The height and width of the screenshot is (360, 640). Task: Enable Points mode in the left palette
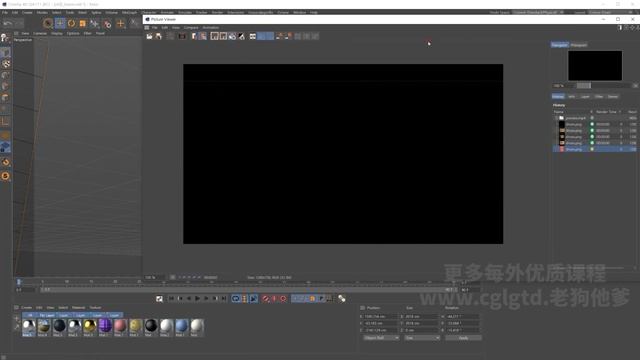[x=5, y=76]
